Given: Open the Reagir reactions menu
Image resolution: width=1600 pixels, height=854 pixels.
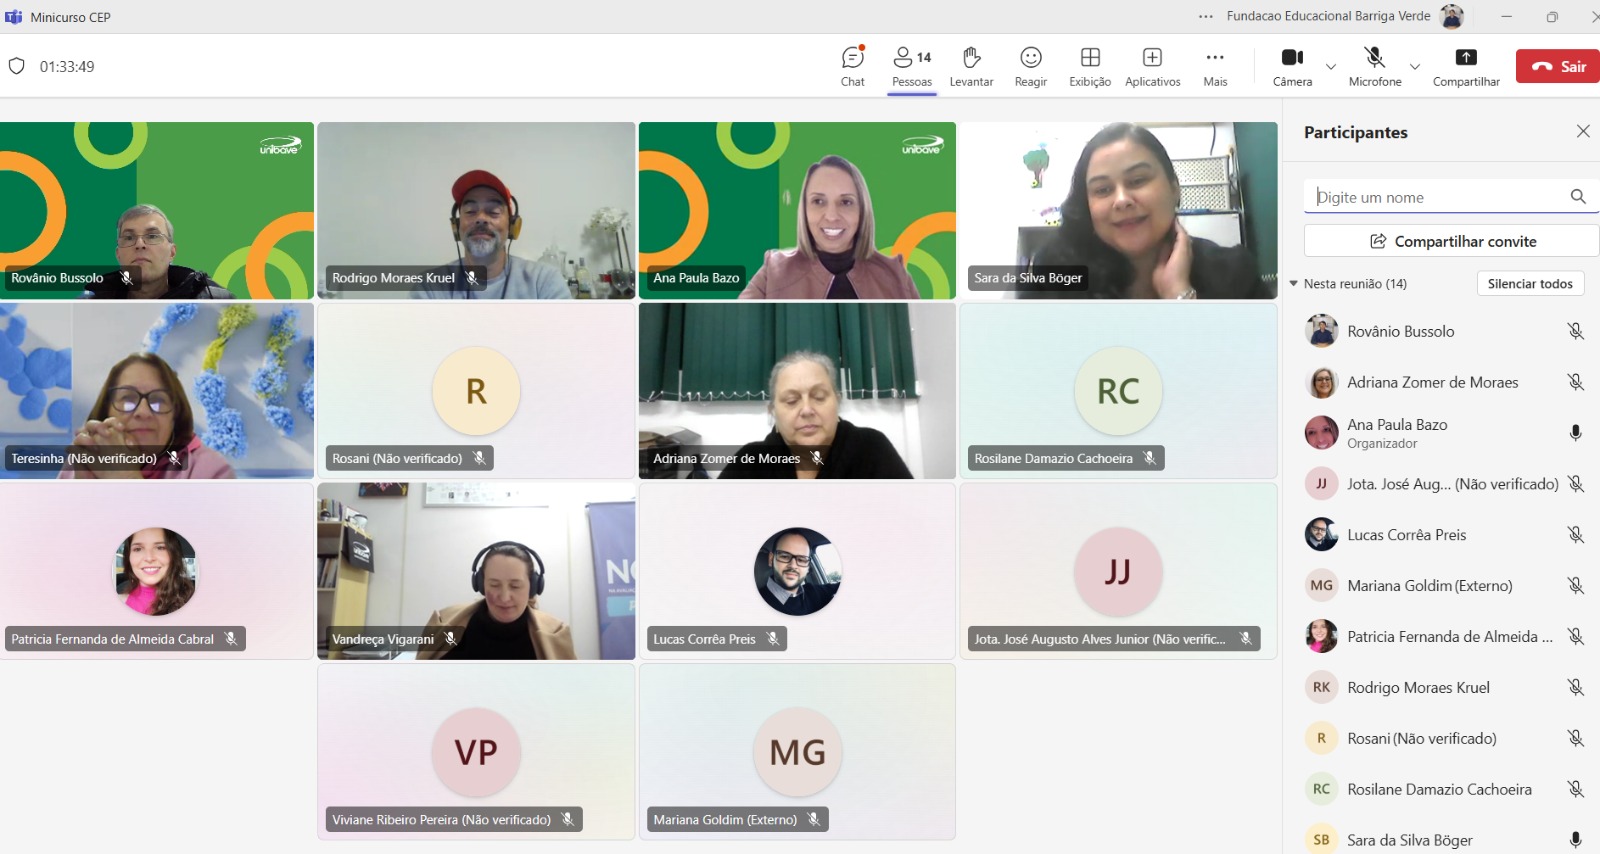Looking at the screenshot, I should (x=1030, y=66).
